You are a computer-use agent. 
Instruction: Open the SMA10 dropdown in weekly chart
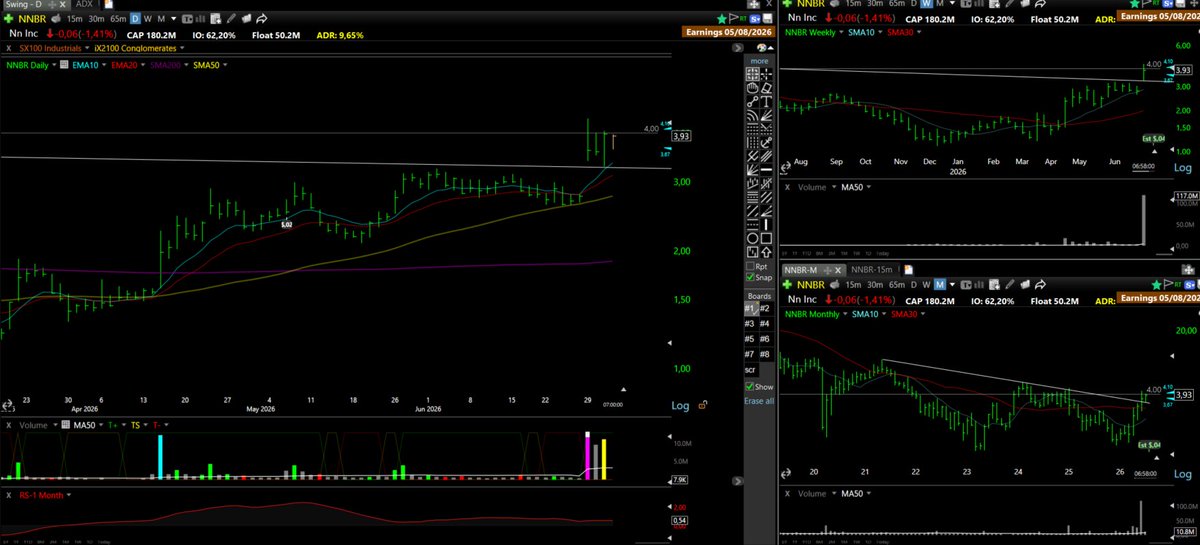[880, 33]
